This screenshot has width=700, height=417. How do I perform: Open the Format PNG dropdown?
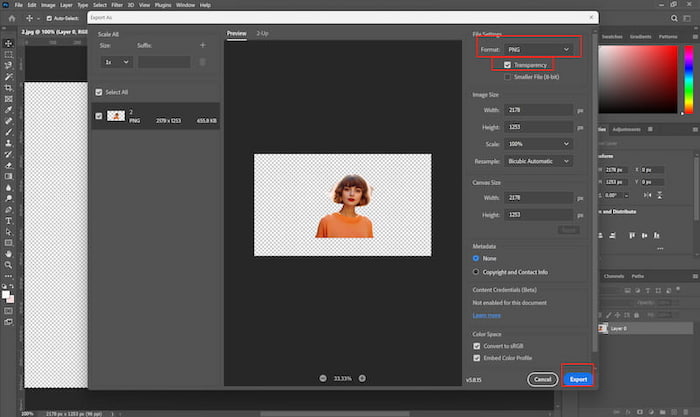540,48
